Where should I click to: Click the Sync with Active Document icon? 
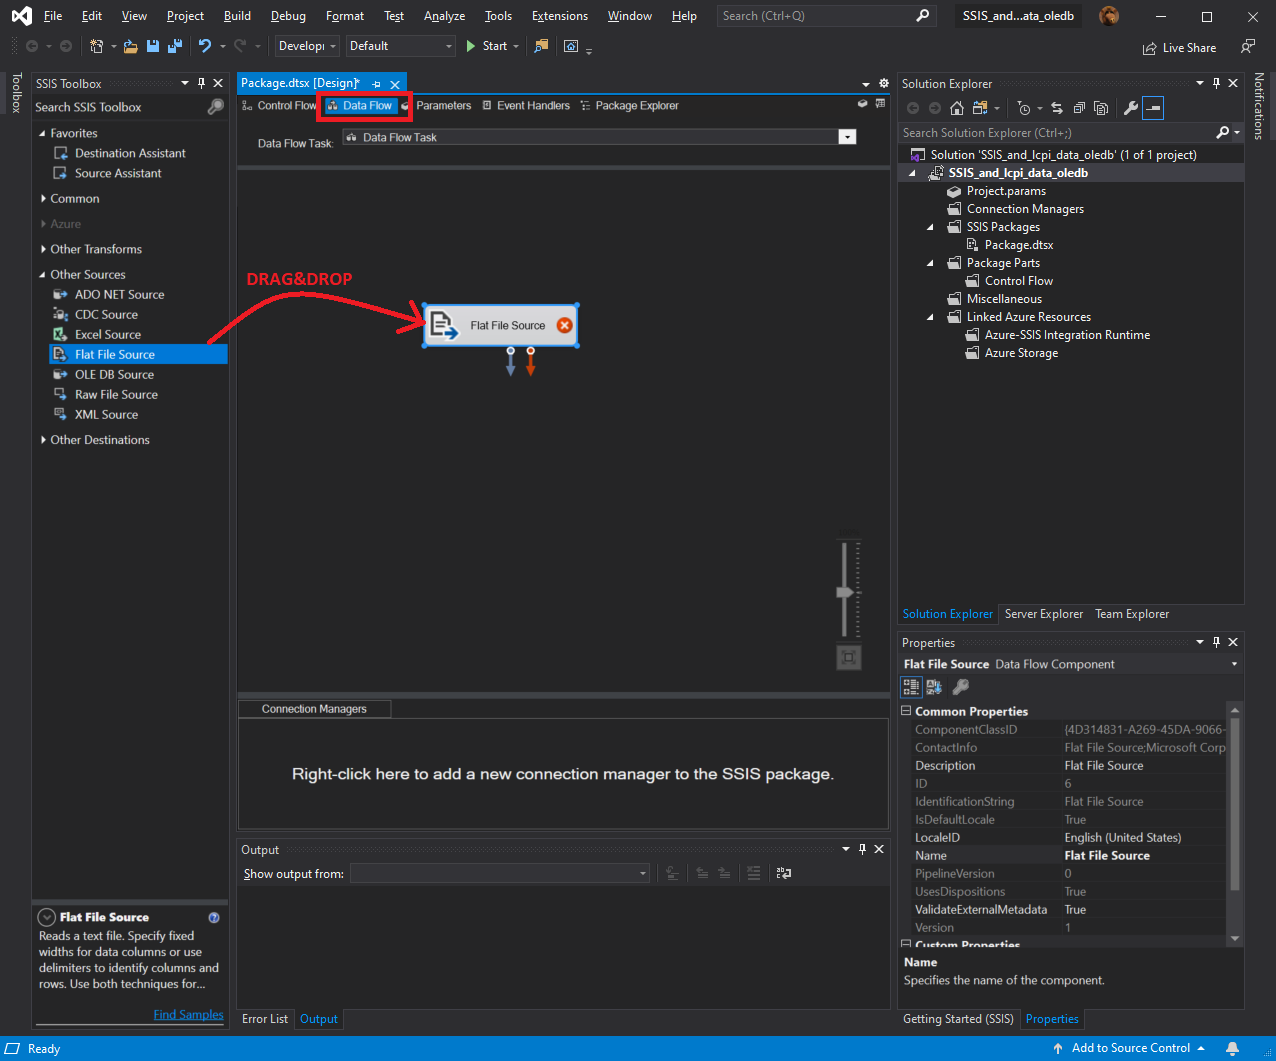(1057, 108)
